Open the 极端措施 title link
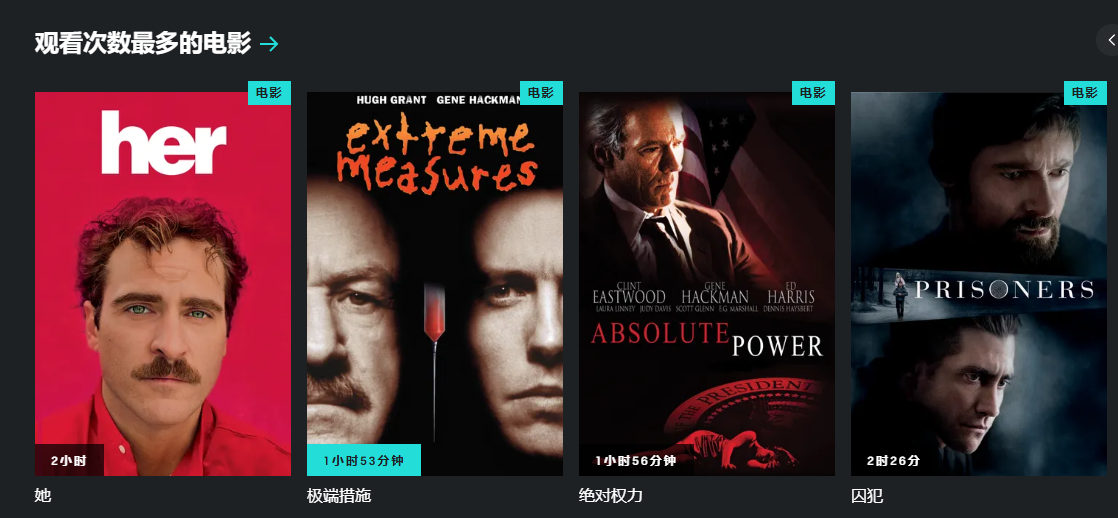Screen dimensions: 1118x518 [x=339, y=495]
